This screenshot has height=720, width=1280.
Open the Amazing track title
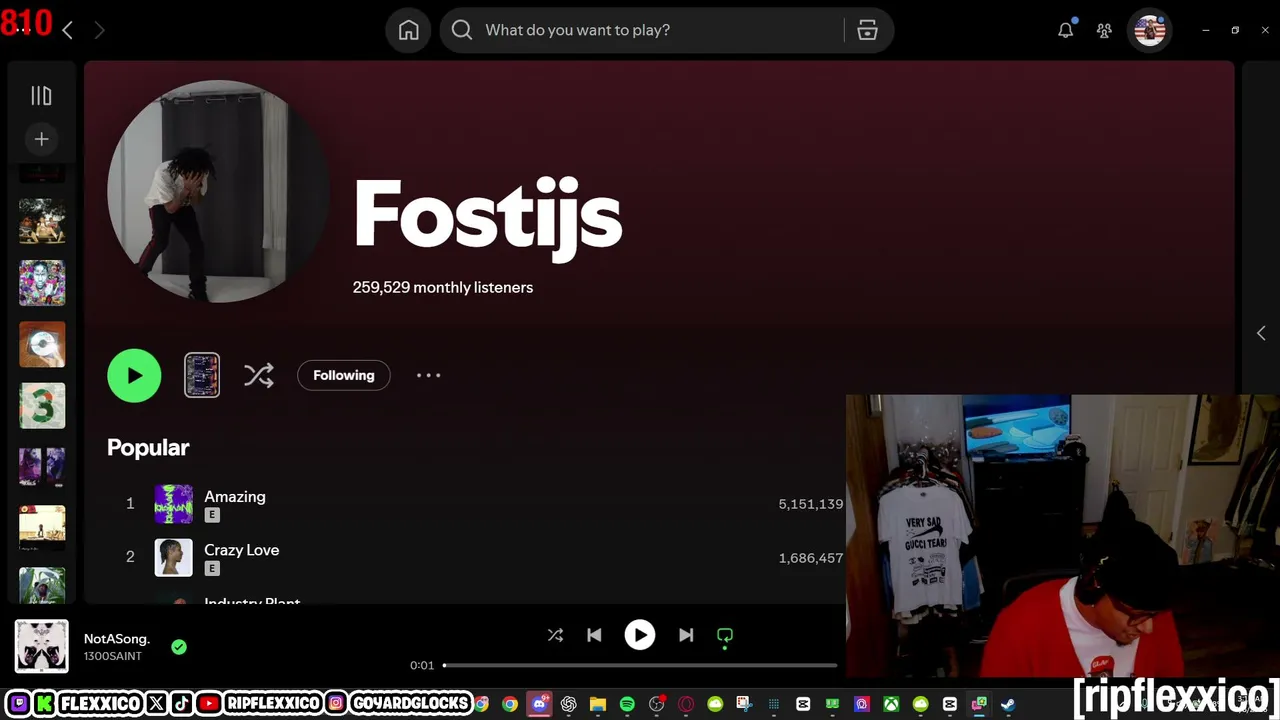(235, 496)
